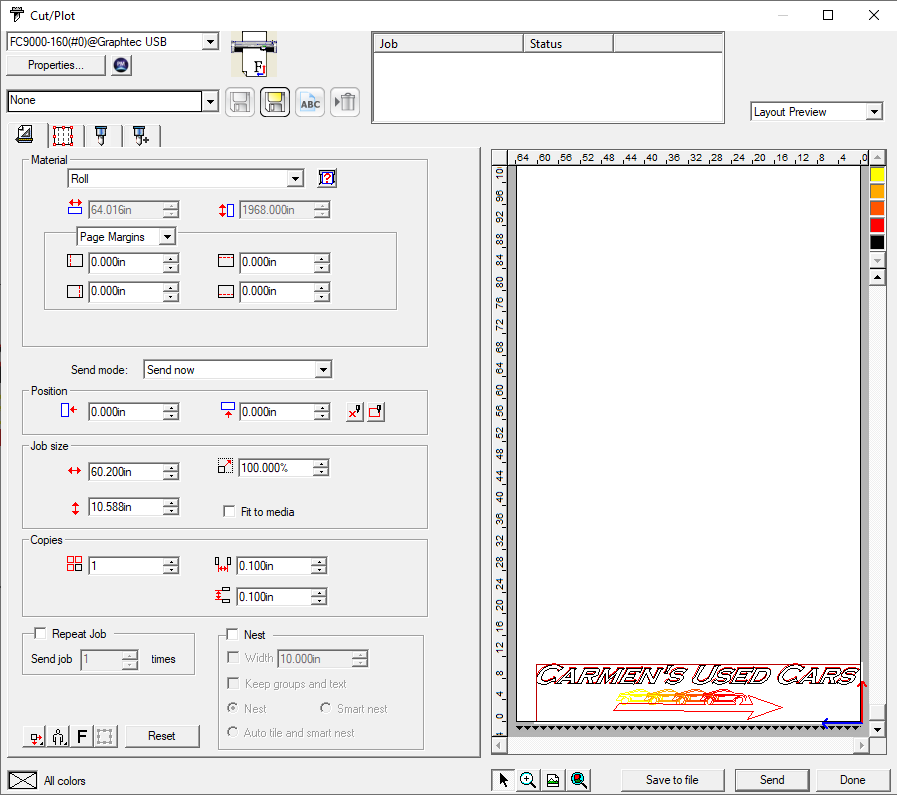Open the Properties settings for the Graphtec plotter
Screen dimensions: 897x795
coord(55,65)
